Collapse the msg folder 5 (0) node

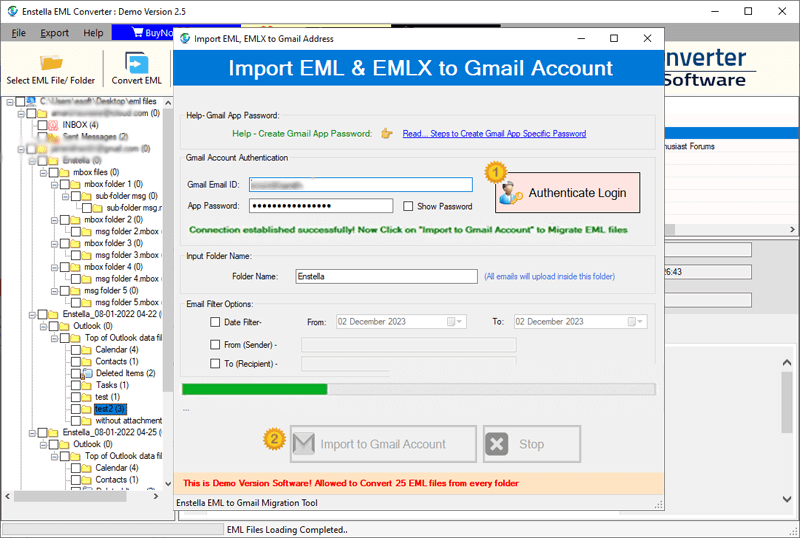tap(54, 291)
